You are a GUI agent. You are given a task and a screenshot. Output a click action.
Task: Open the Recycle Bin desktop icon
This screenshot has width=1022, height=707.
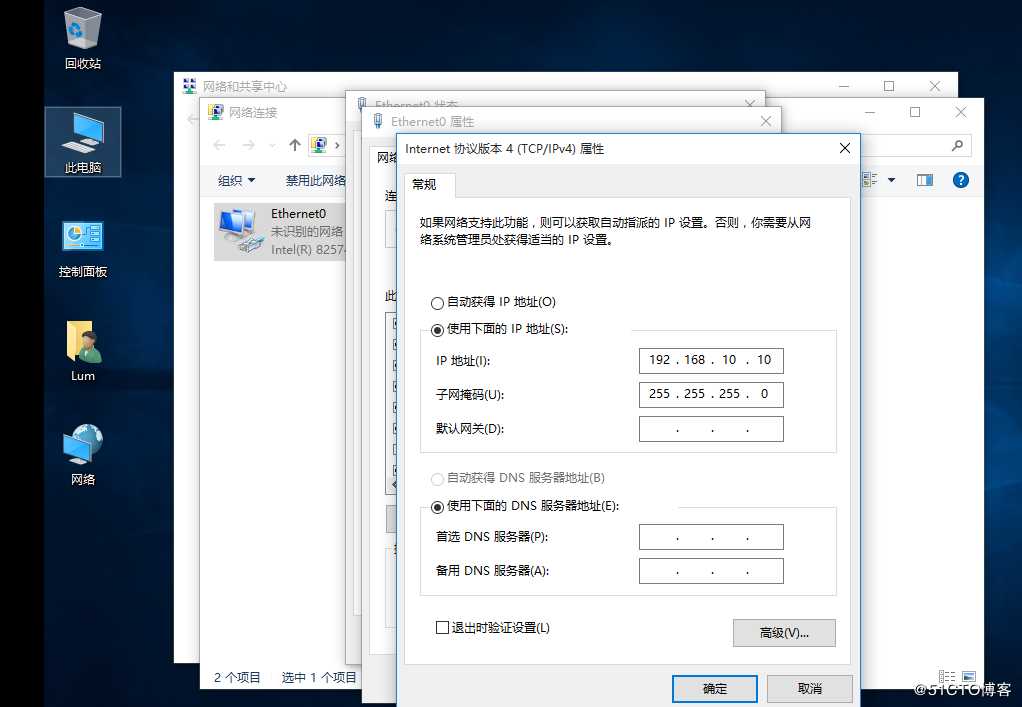point(82,38)
